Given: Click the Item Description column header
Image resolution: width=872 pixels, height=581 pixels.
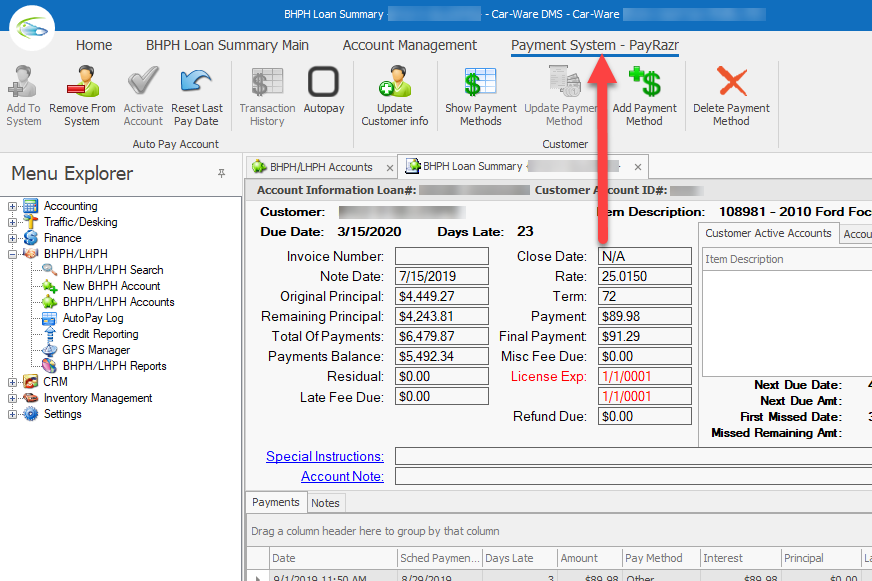Looking at the screenshot, I should click(787, 259).
